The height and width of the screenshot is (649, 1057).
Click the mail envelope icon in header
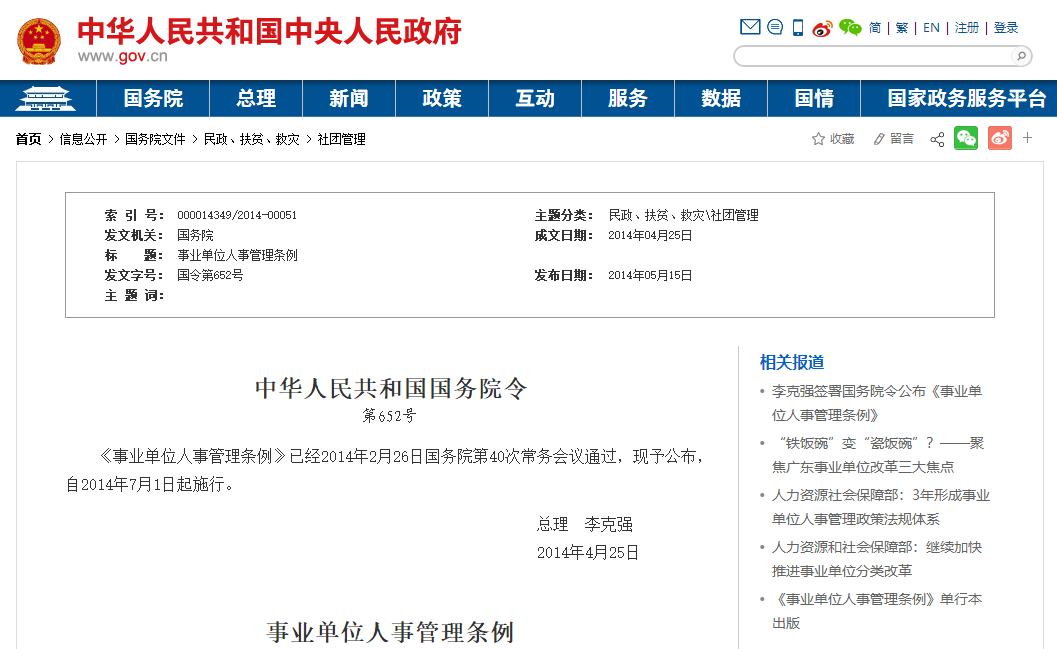750,27
